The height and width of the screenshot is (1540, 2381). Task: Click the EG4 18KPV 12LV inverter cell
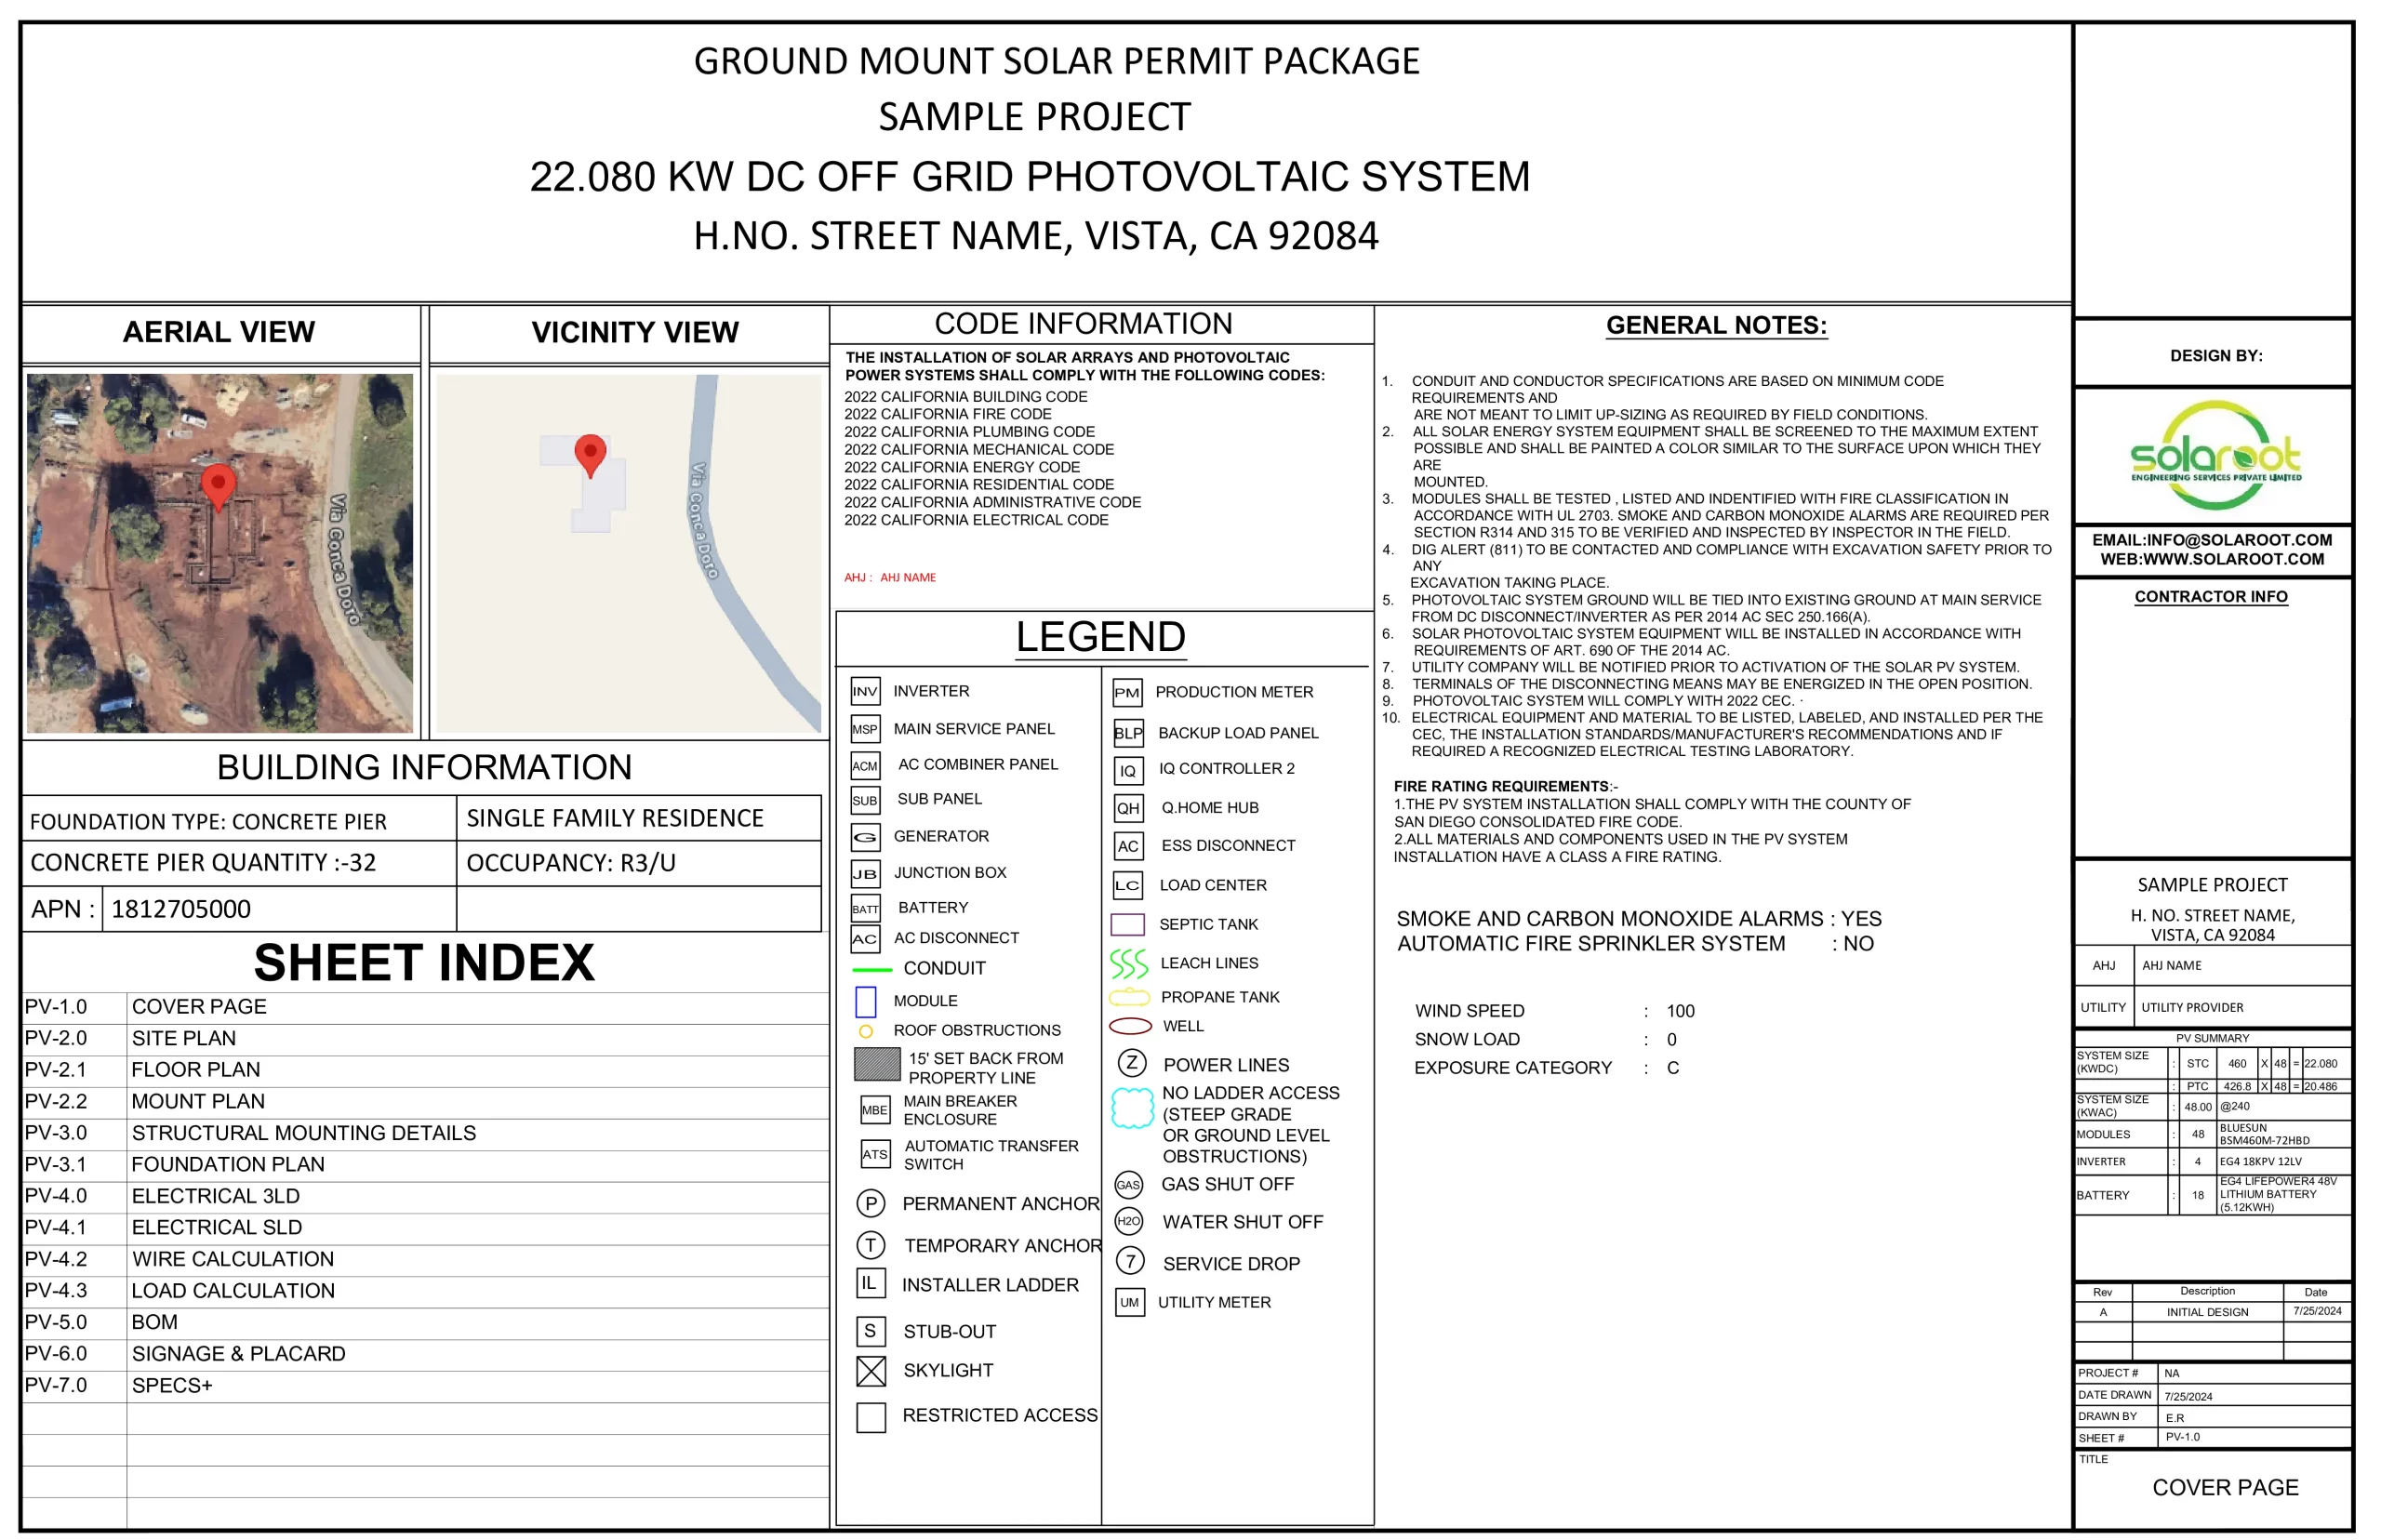click(2283, 1162)
